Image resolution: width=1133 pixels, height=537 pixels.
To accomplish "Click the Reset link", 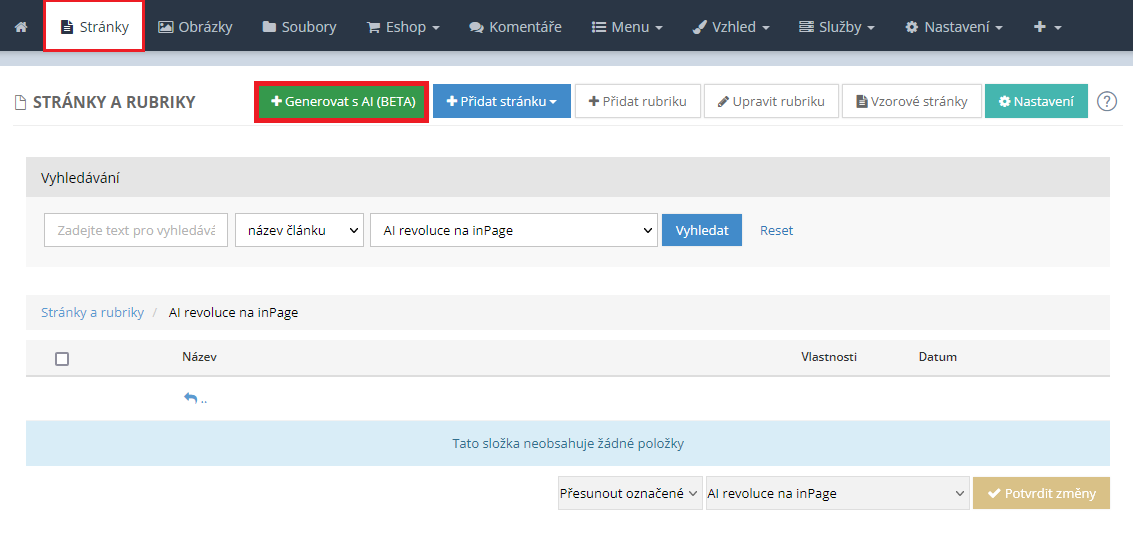I will [x=776, y=230].
